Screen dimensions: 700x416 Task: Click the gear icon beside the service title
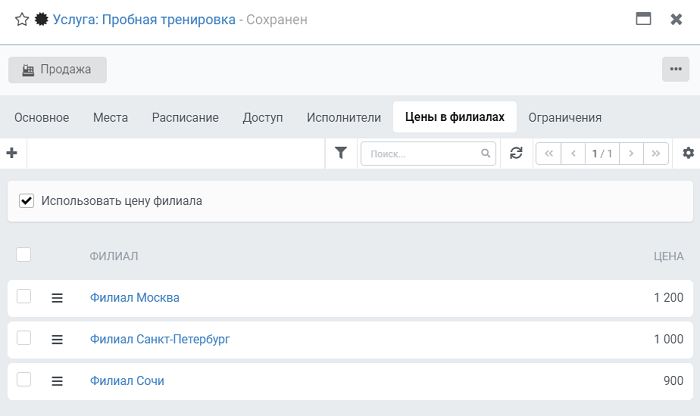click(x=42, y=19)
